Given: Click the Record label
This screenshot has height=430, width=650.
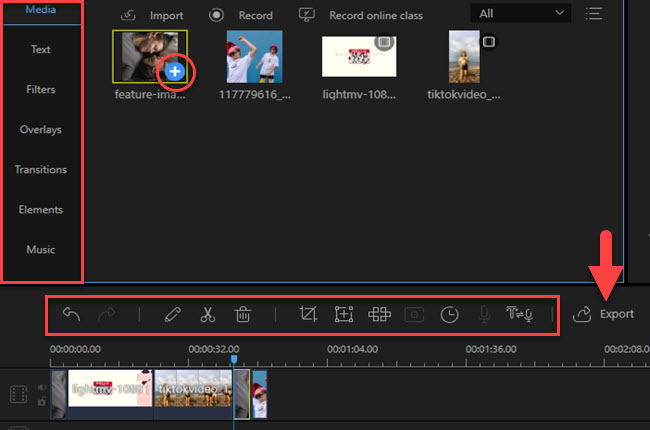Looking at the screenshot, I should (x=255, y=16).
